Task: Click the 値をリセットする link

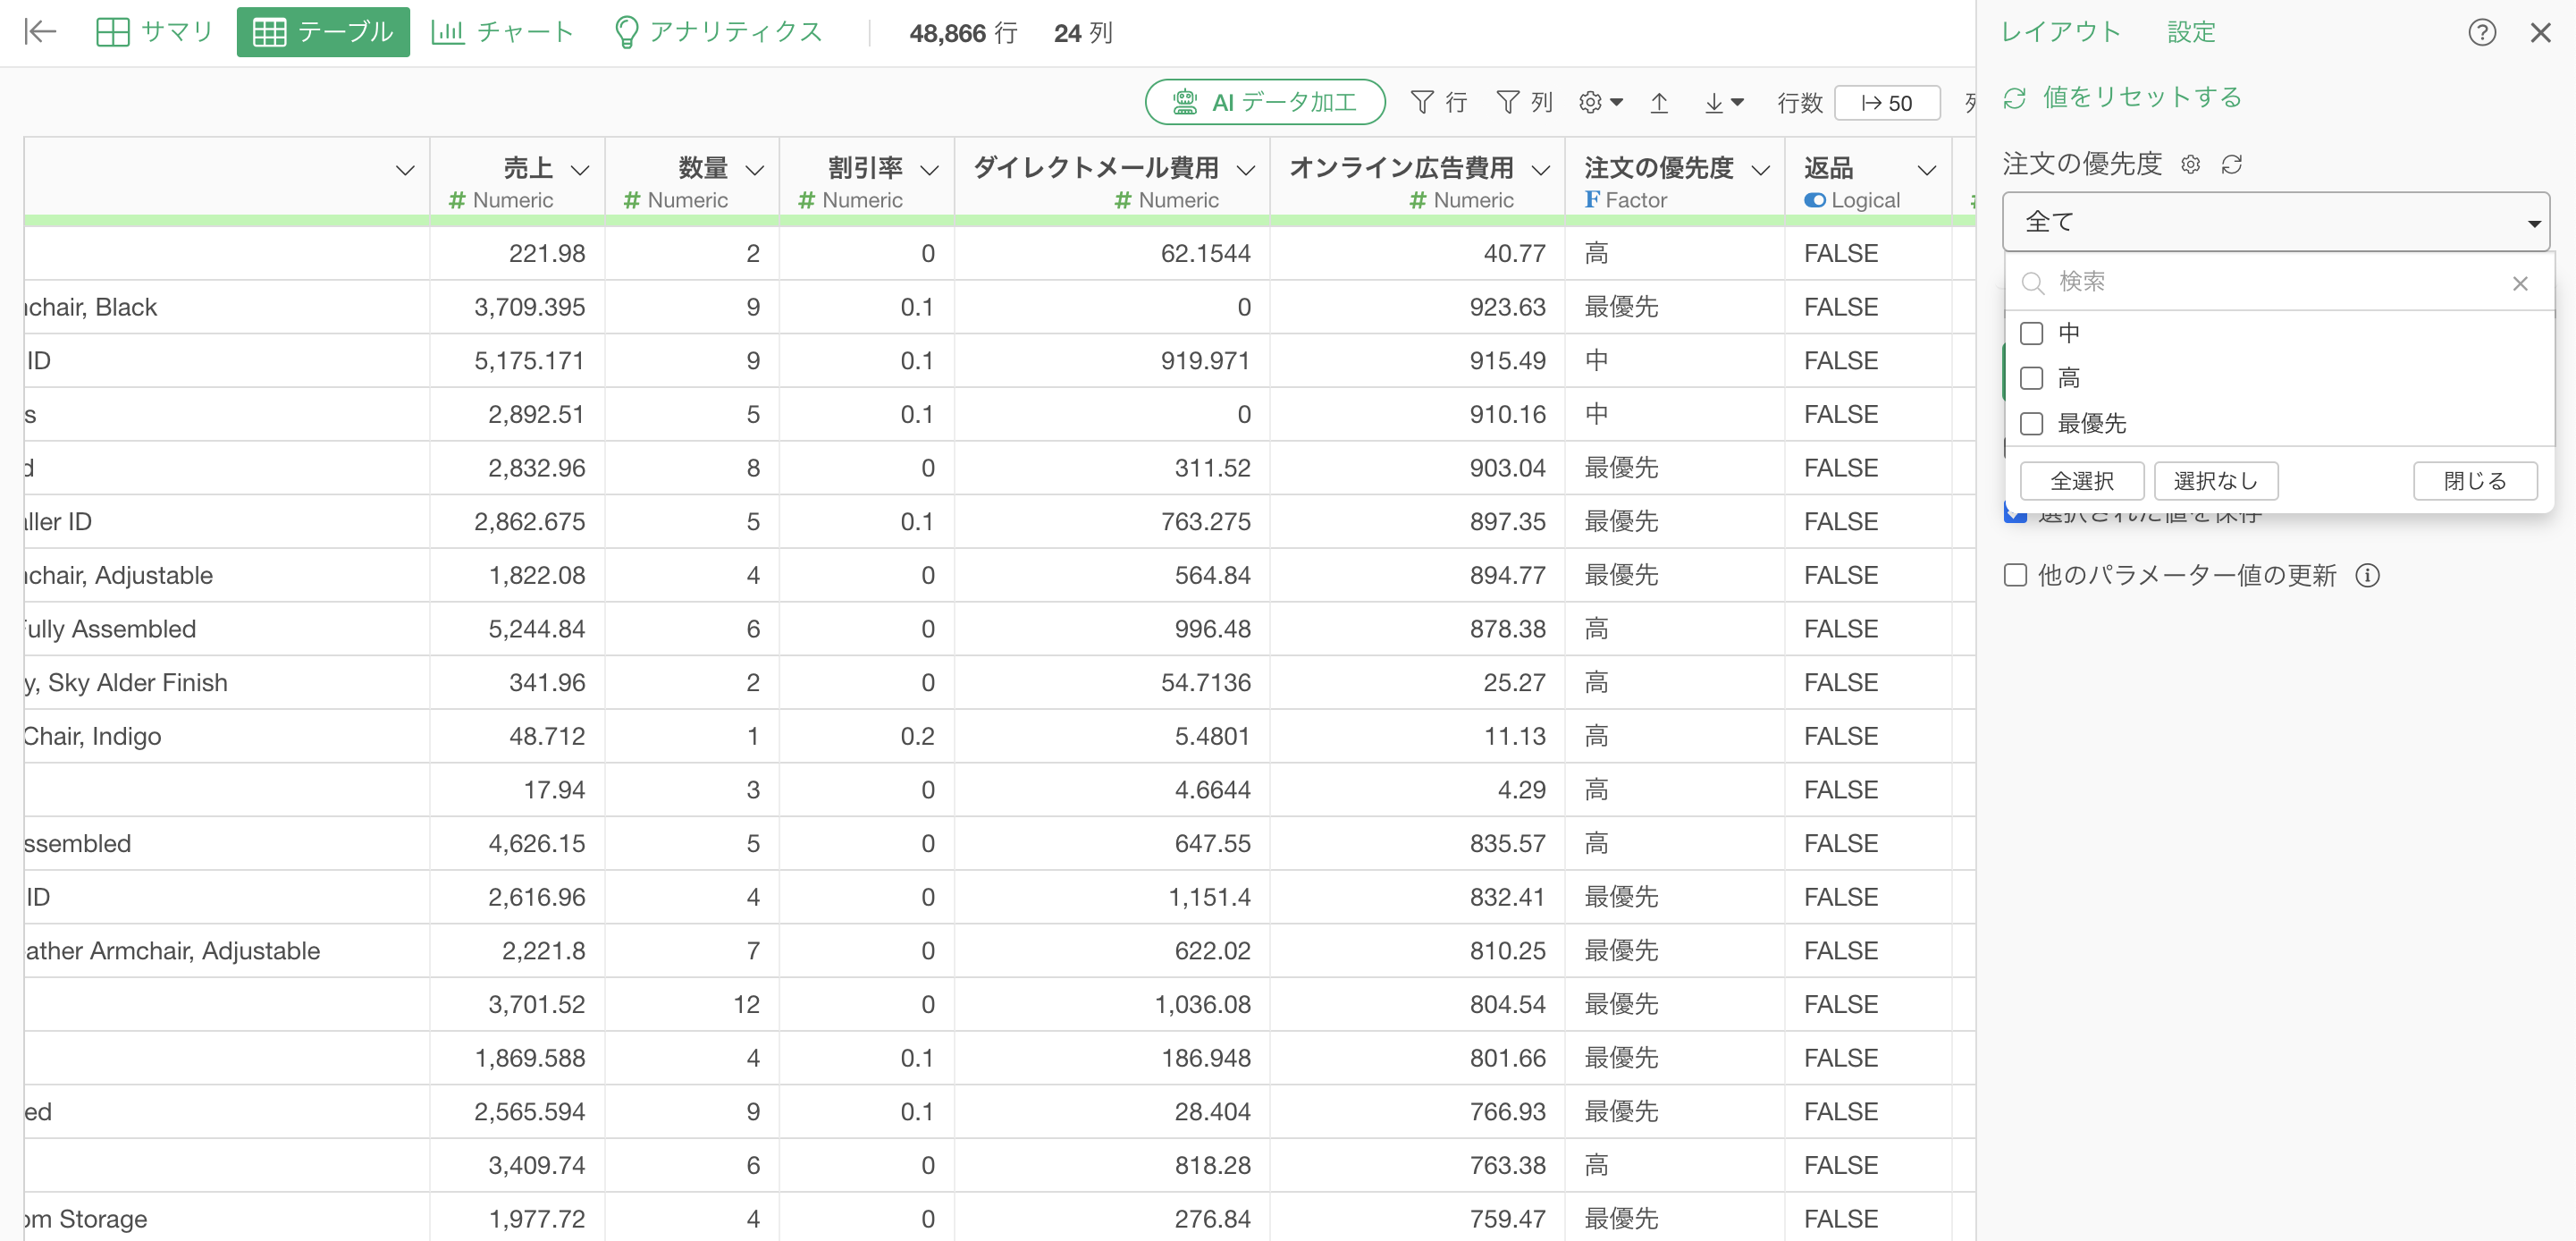Action: (x=2142, y=98)
